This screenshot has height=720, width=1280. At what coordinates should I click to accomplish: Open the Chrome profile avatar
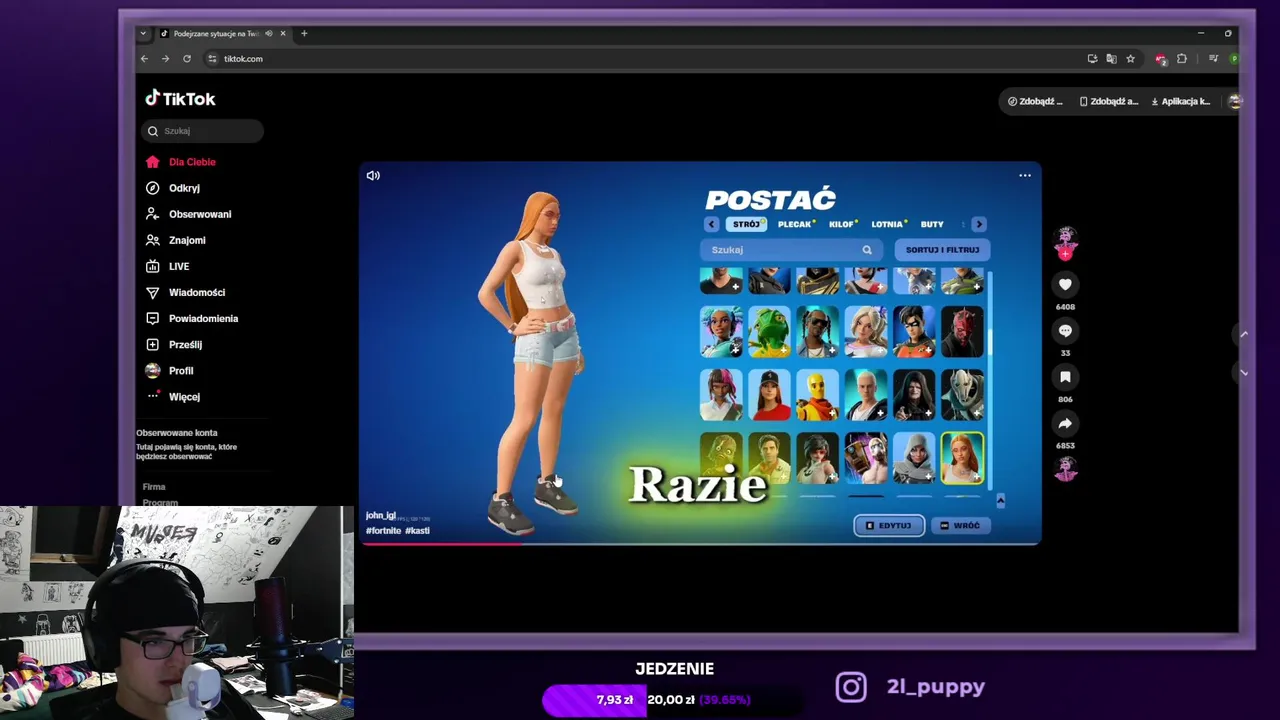click(1234, 59)
